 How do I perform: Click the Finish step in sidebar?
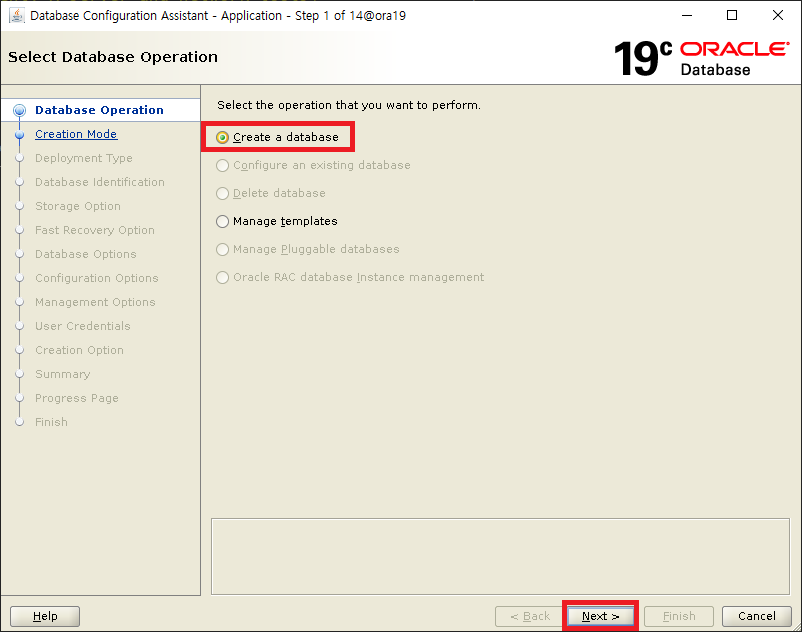tap(51, 422)
